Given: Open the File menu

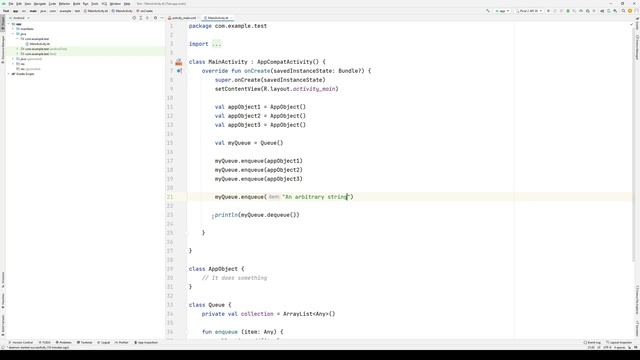Looking at the screenshot, I should click(11, 4).
